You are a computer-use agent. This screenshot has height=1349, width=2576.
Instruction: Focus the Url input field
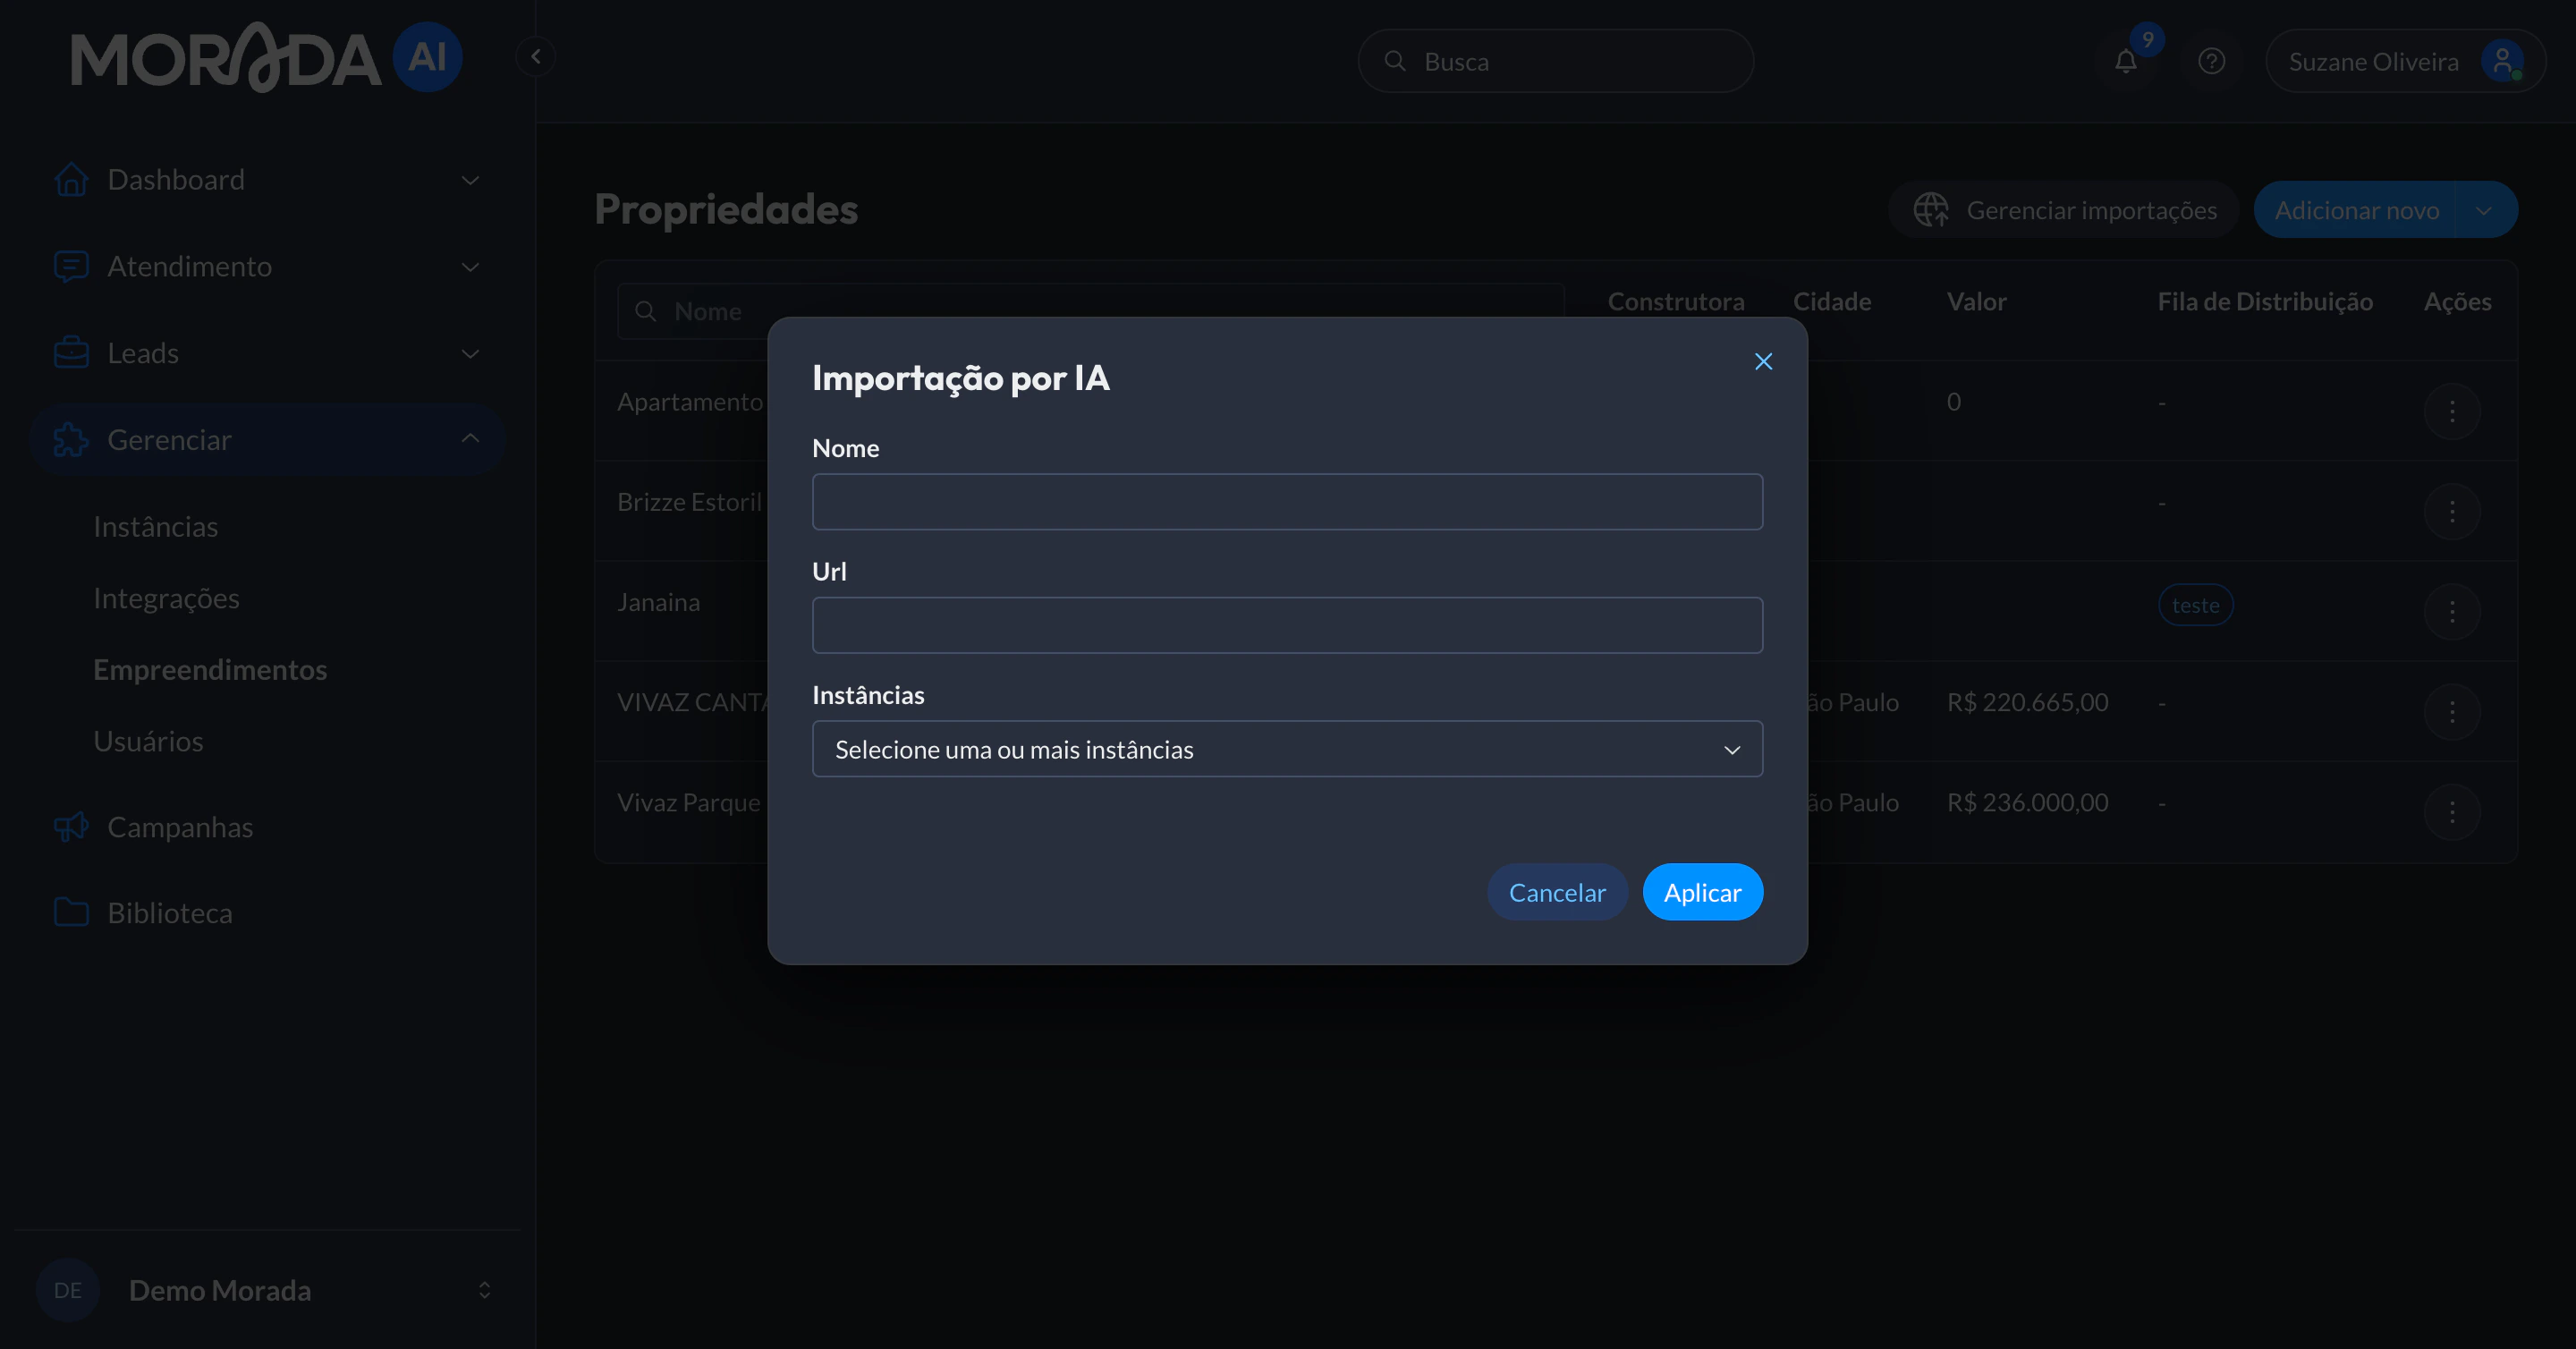[x=1286, y=625]
